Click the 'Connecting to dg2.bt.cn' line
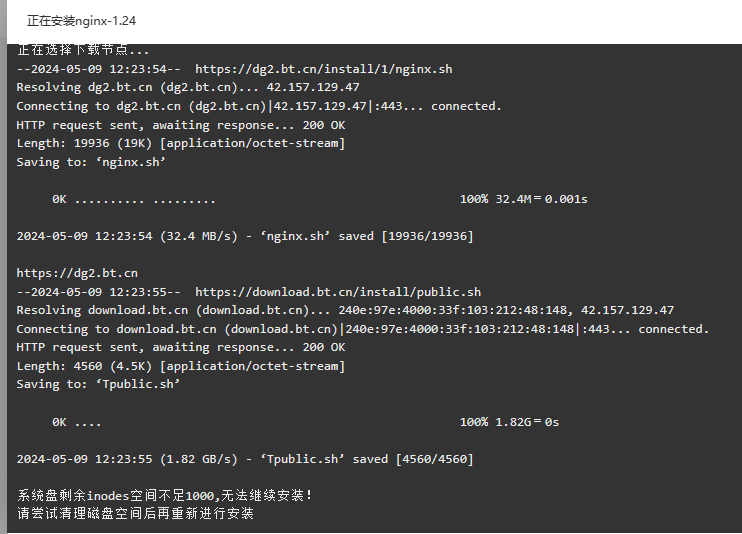 click(x=259, y=107)
